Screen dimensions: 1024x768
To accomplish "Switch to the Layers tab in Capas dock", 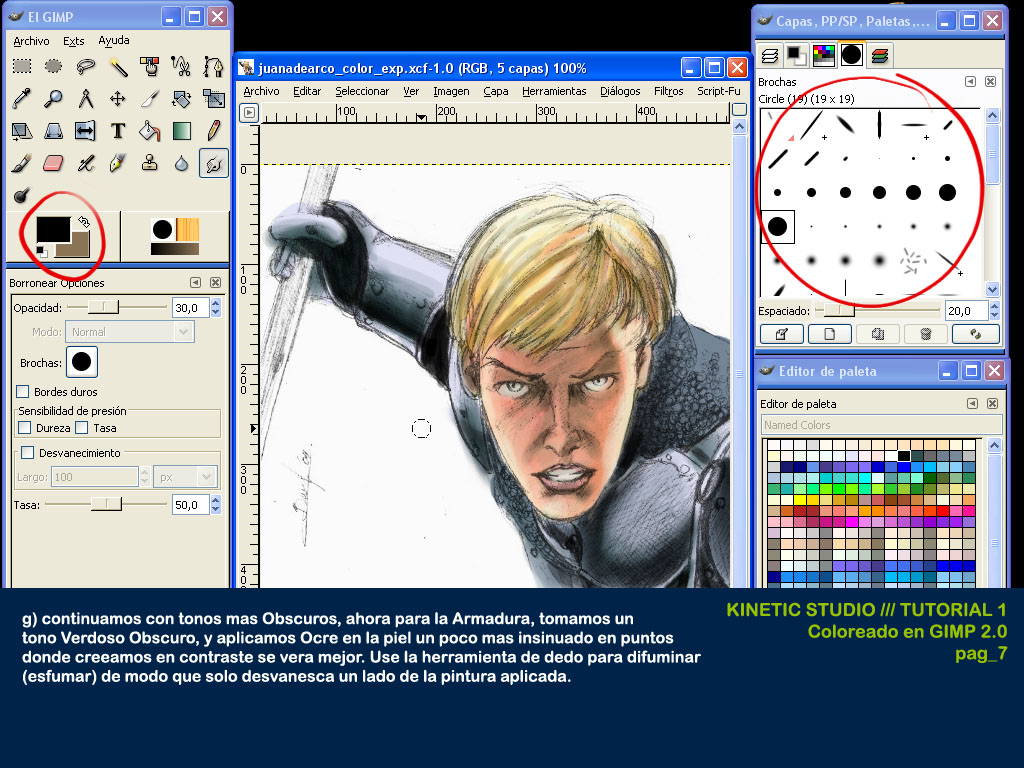I will tap(770, 56).
